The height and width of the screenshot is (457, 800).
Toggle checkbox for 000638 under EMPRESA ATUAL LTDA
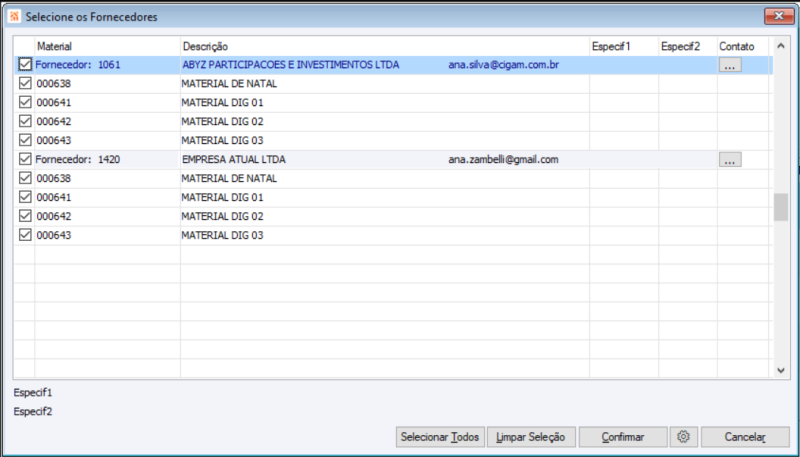pyautogui.click(x=25, y=178)
